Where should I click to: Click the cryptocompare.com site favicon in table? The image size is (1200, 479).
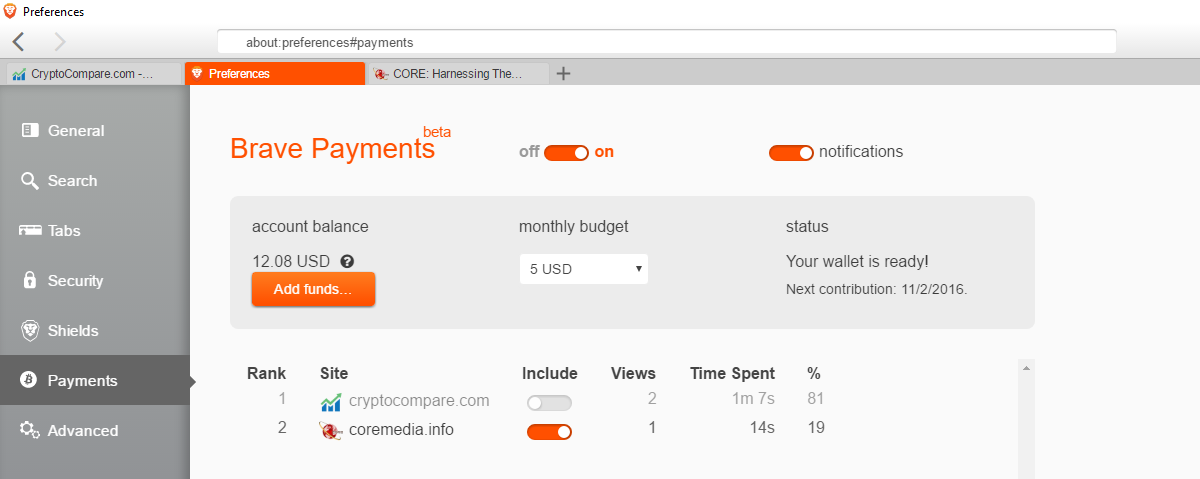point(331,401)
